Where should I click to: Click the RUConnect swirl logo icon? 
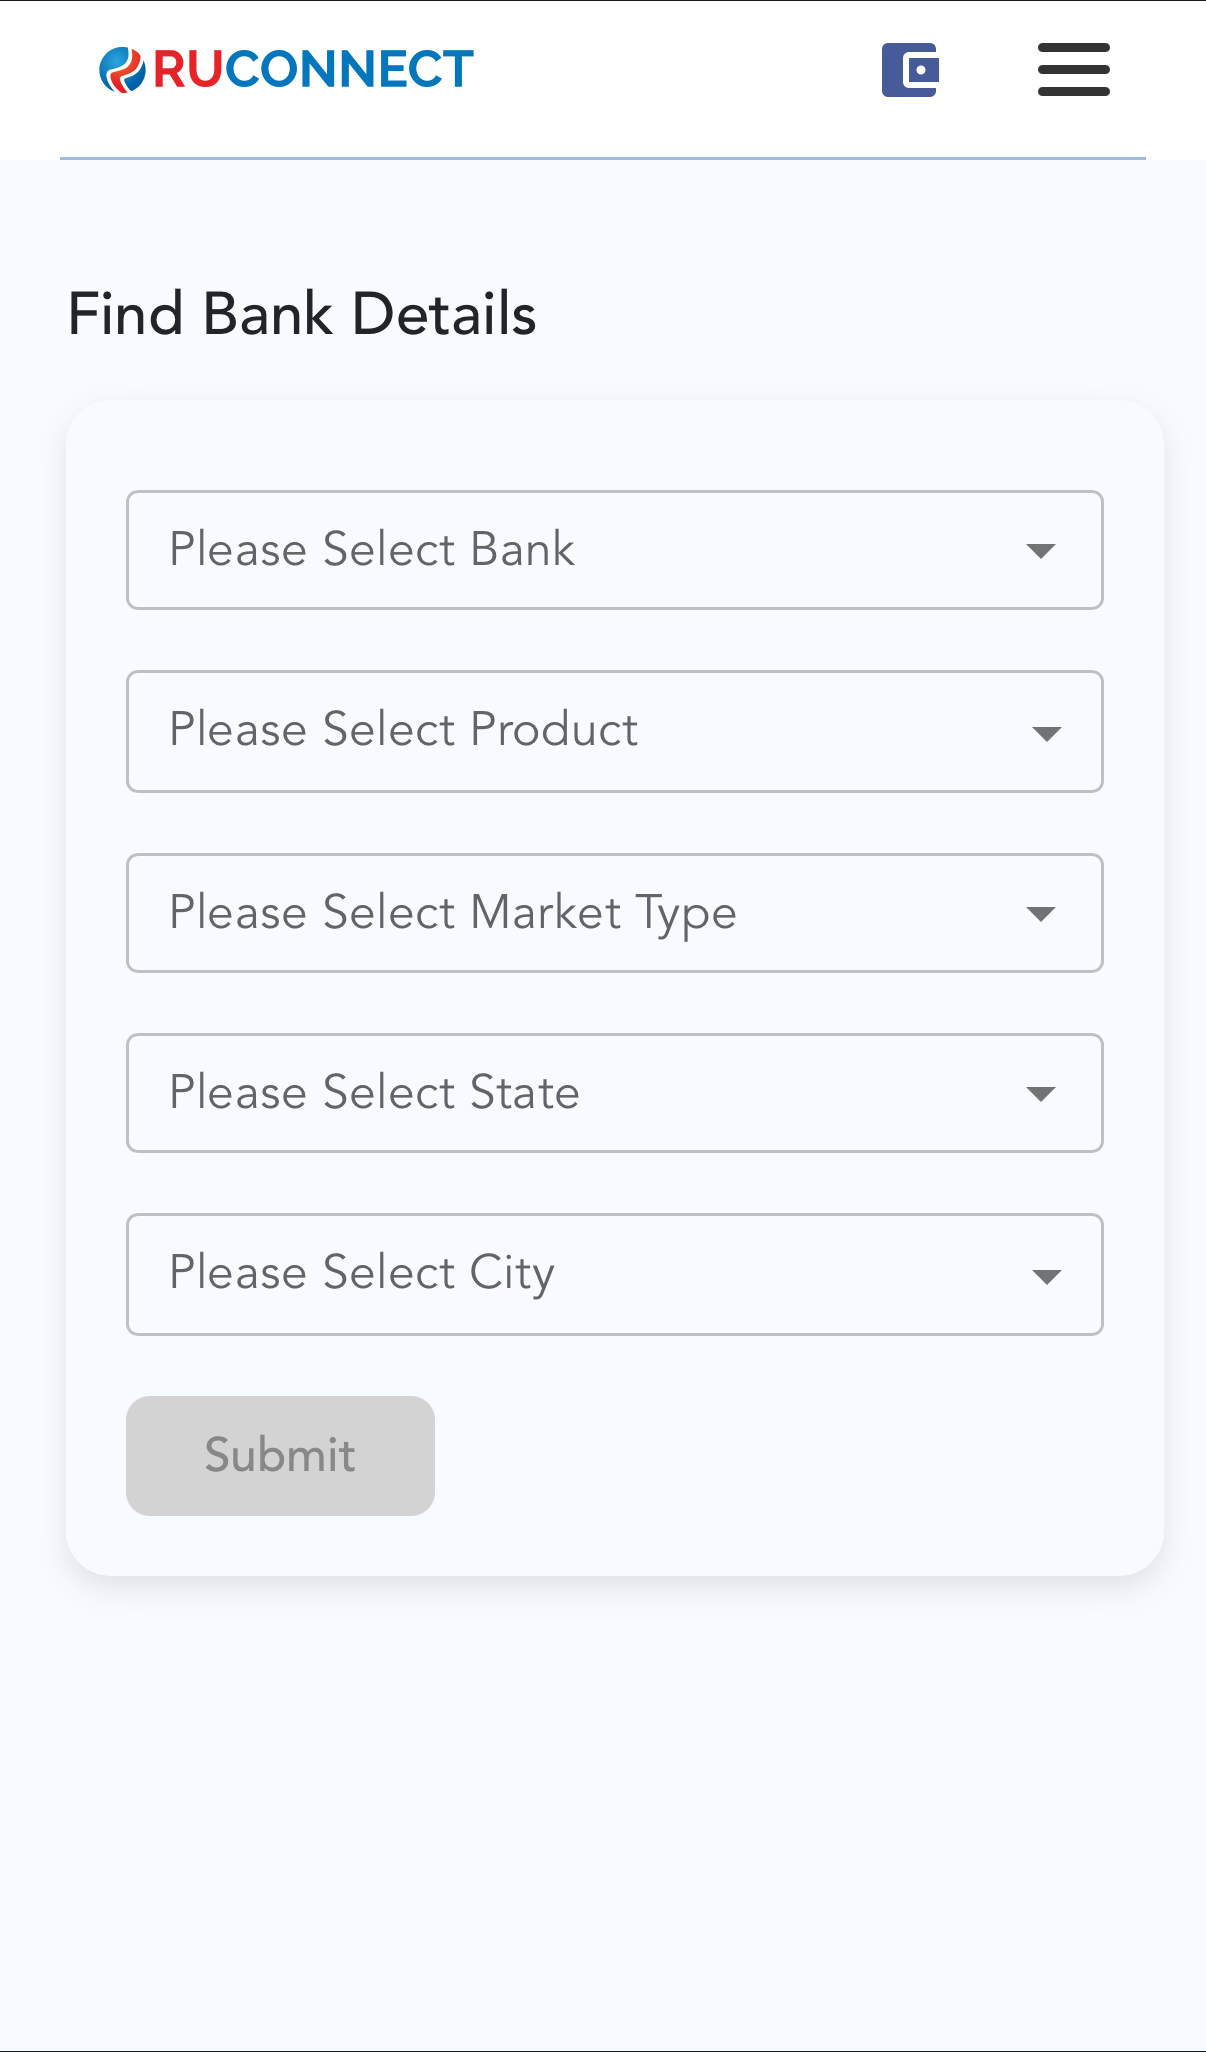122,70
